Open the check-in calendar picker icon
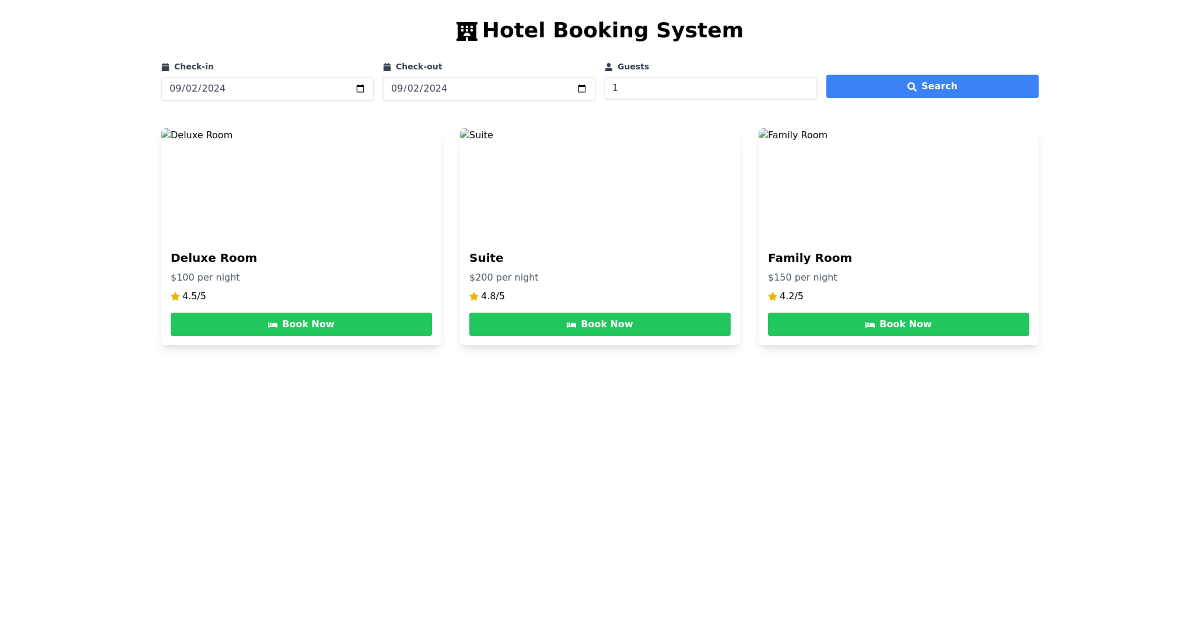The height and width of the screenshot is (630, 1200). pyautogui.click(x=359, y=88)
